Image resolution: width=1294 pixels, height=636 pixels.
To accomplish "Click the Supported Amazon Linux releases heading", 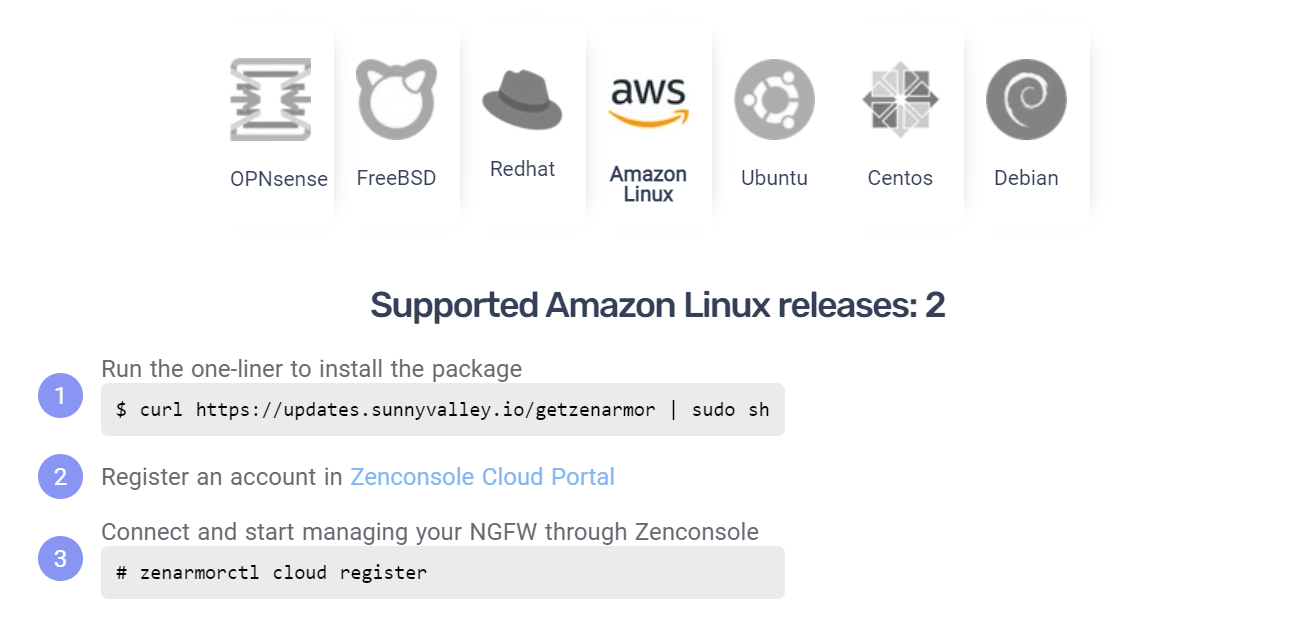I will click(658, 304).
